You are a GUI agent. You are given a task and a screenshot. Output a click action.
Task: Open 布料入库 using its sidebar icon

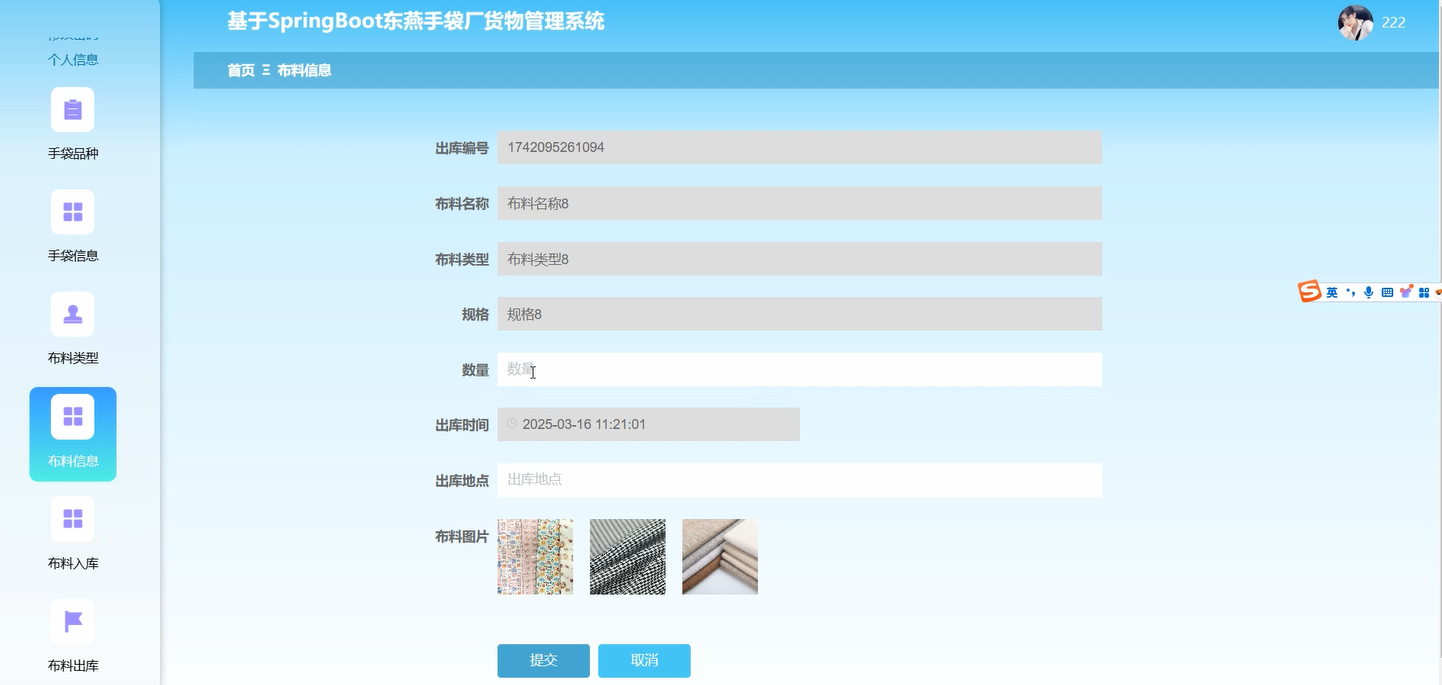pos(72,519)
